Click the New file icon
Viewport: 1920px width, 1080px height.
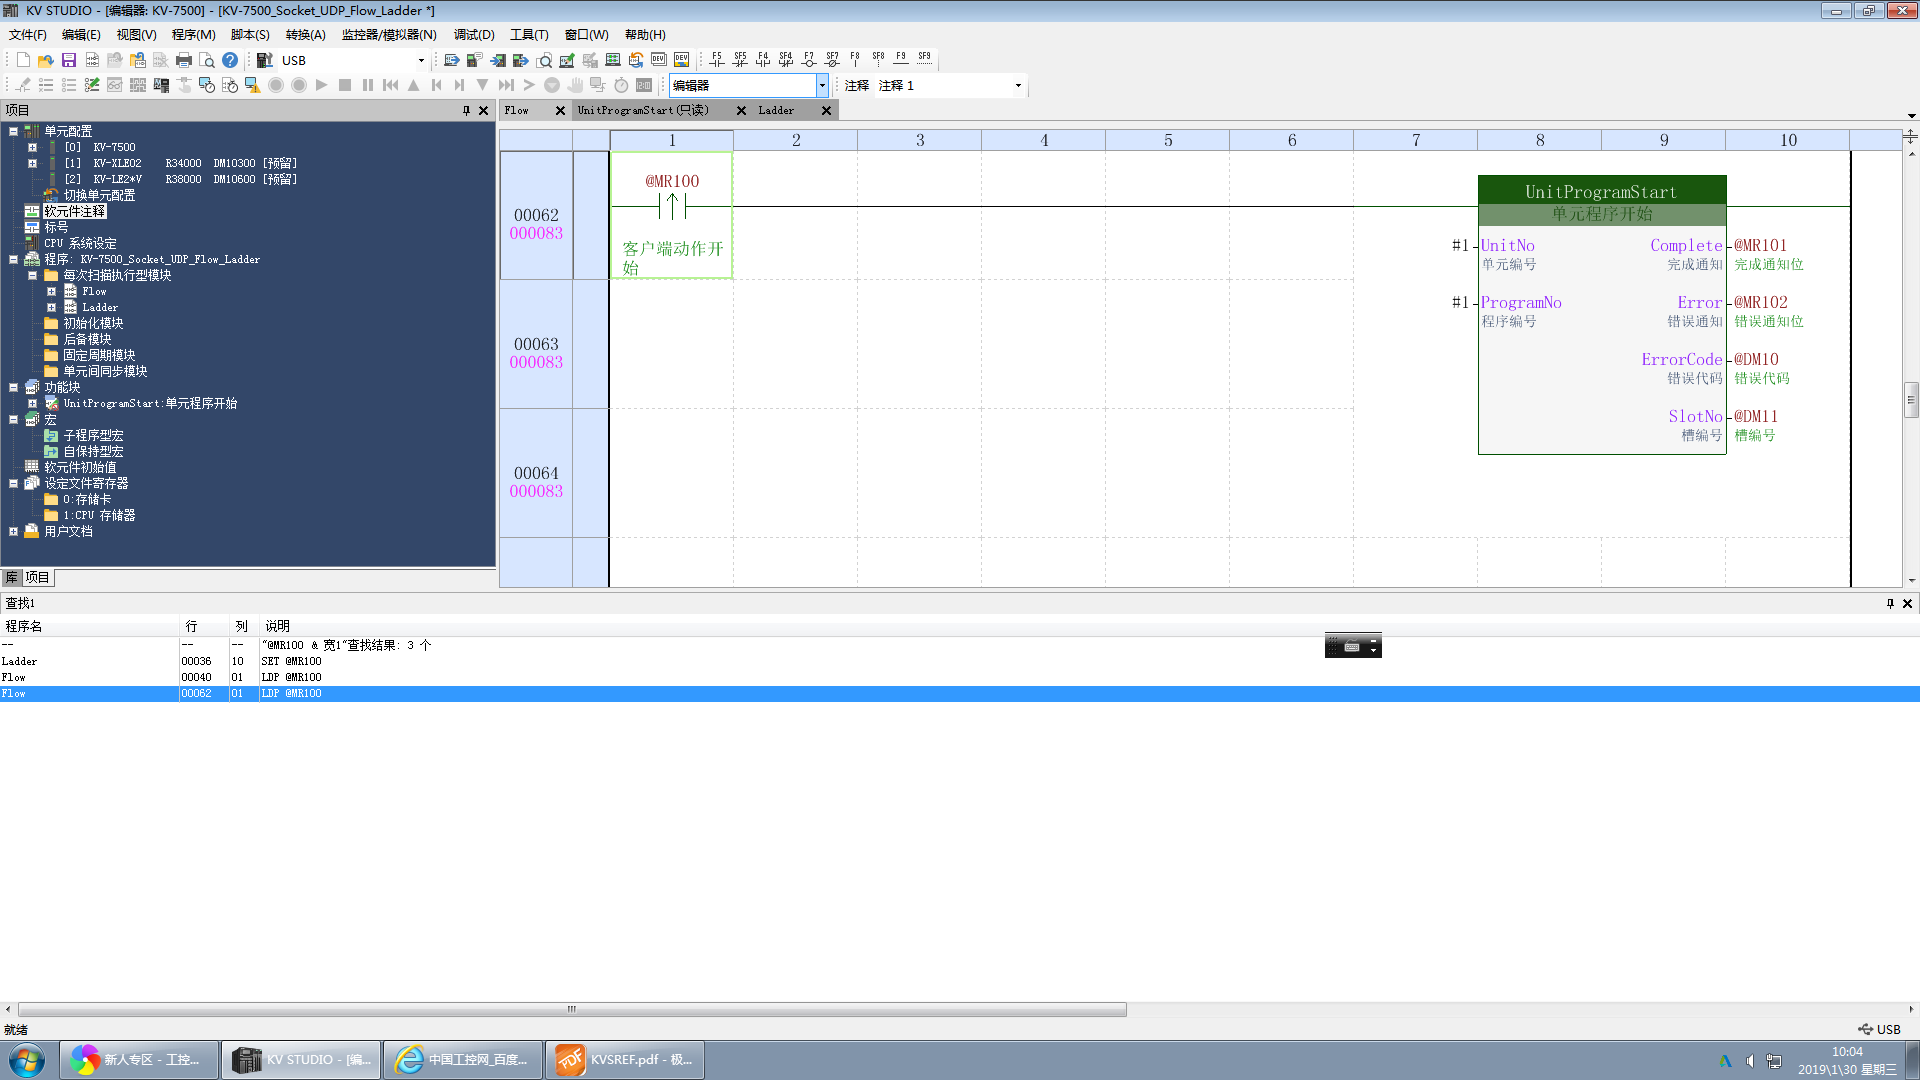coord(23,60)
